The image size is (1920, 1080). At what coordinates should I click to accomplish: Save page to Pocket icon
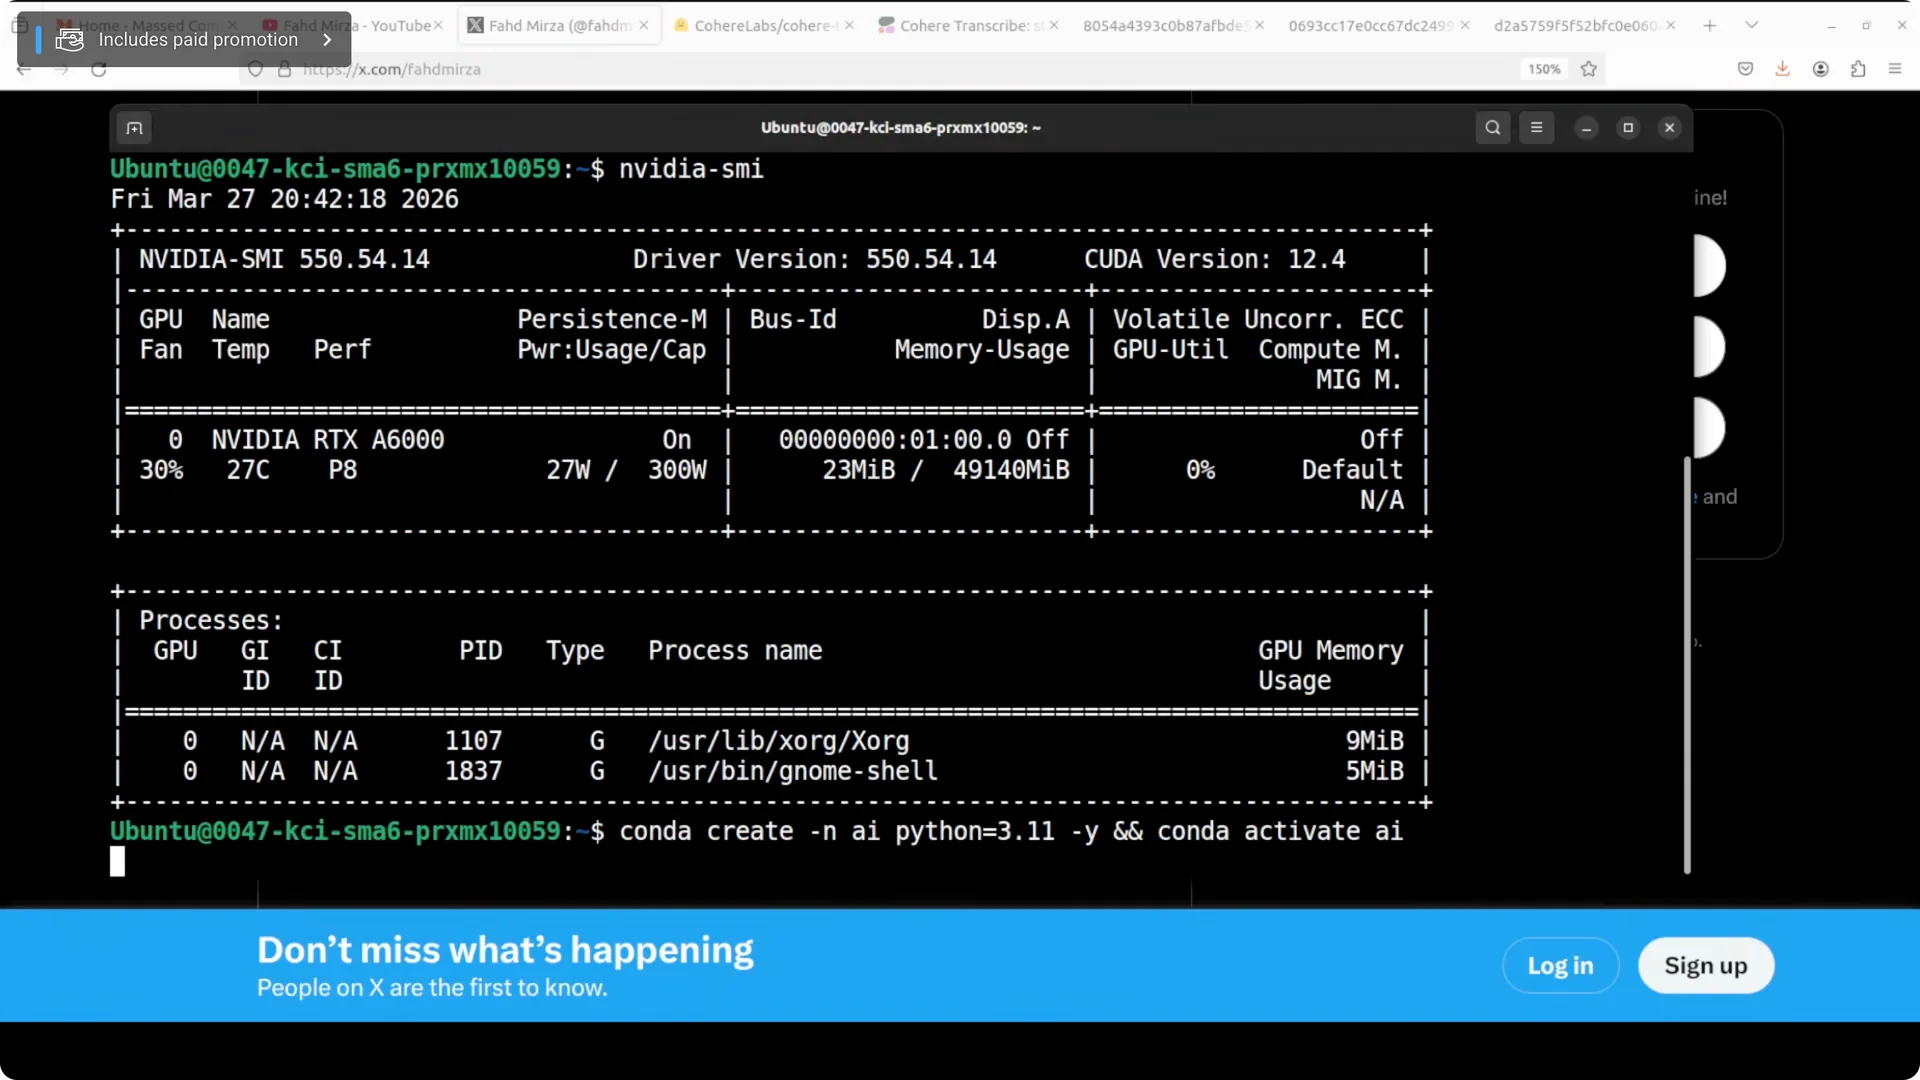pyautogui.click(x=1745, y=69)
